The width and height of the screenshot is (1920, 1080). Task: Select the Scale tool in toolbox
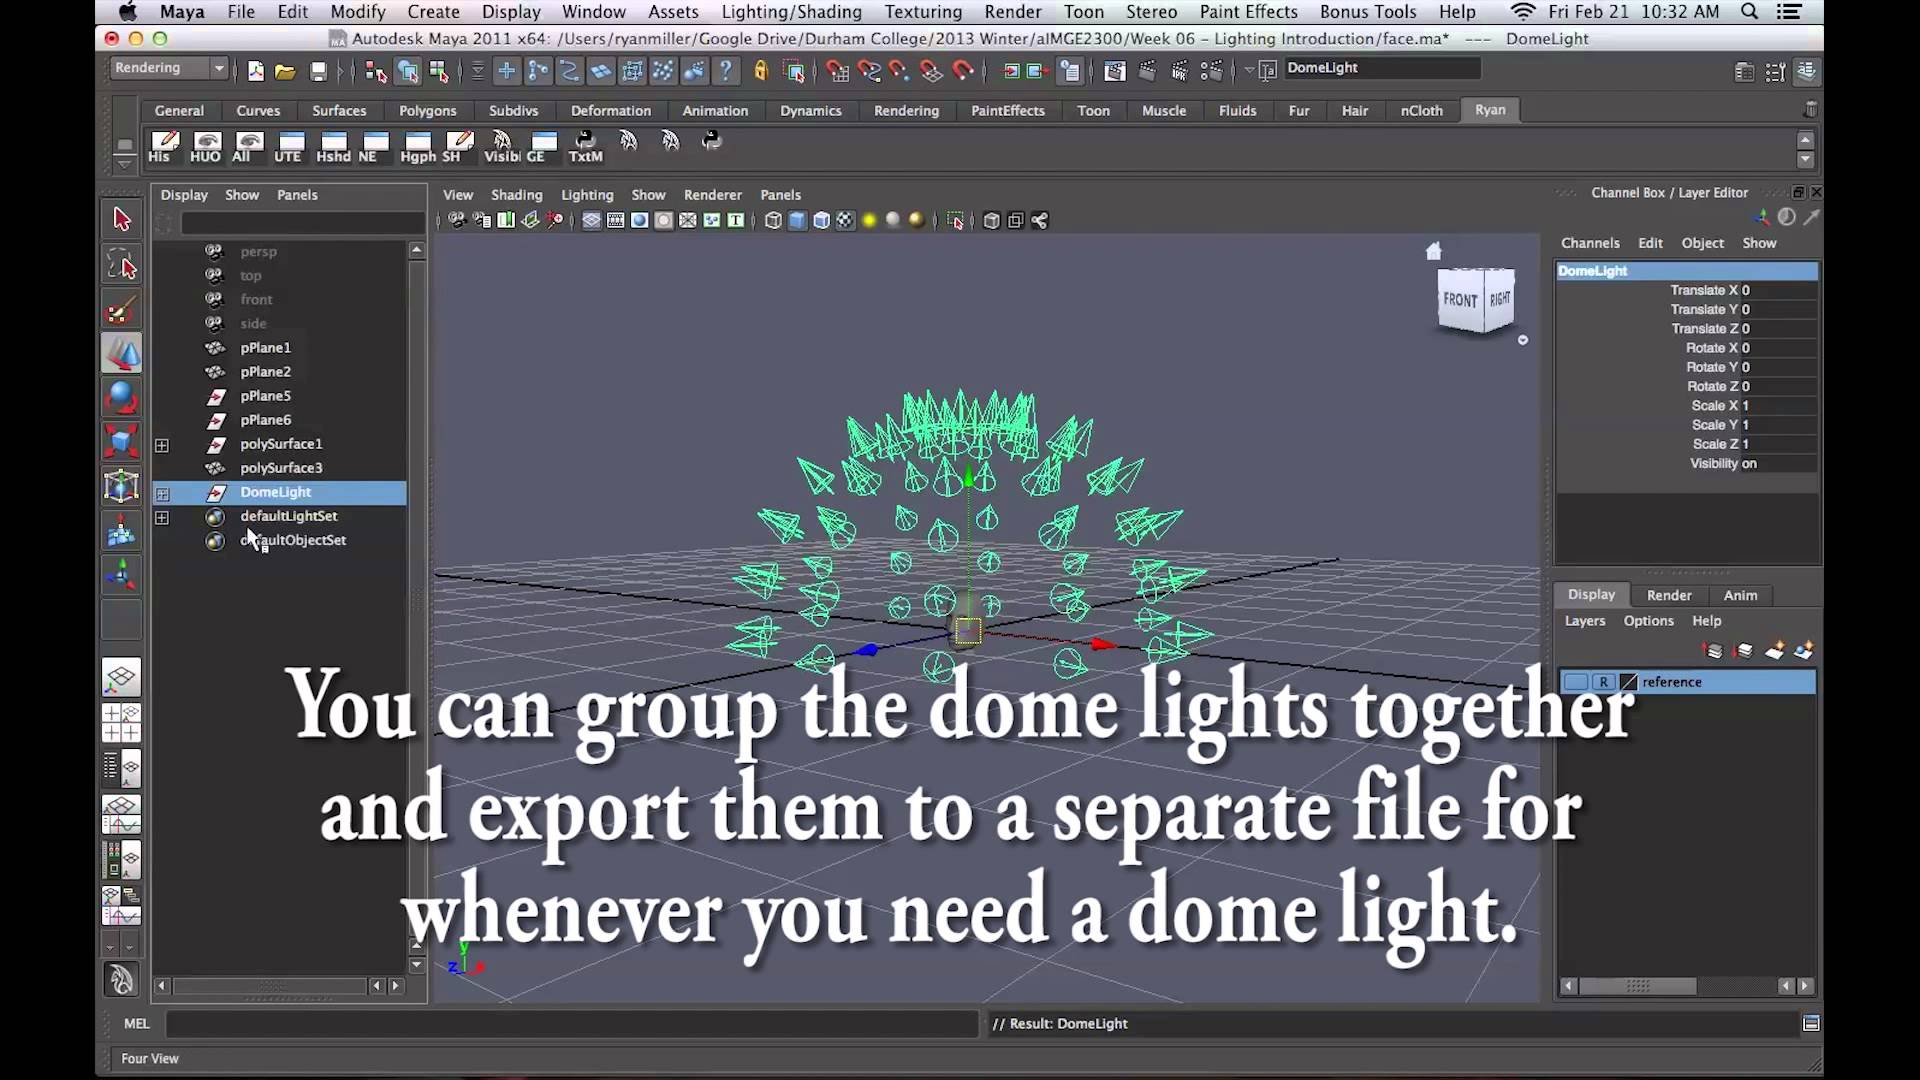(121, 441)
